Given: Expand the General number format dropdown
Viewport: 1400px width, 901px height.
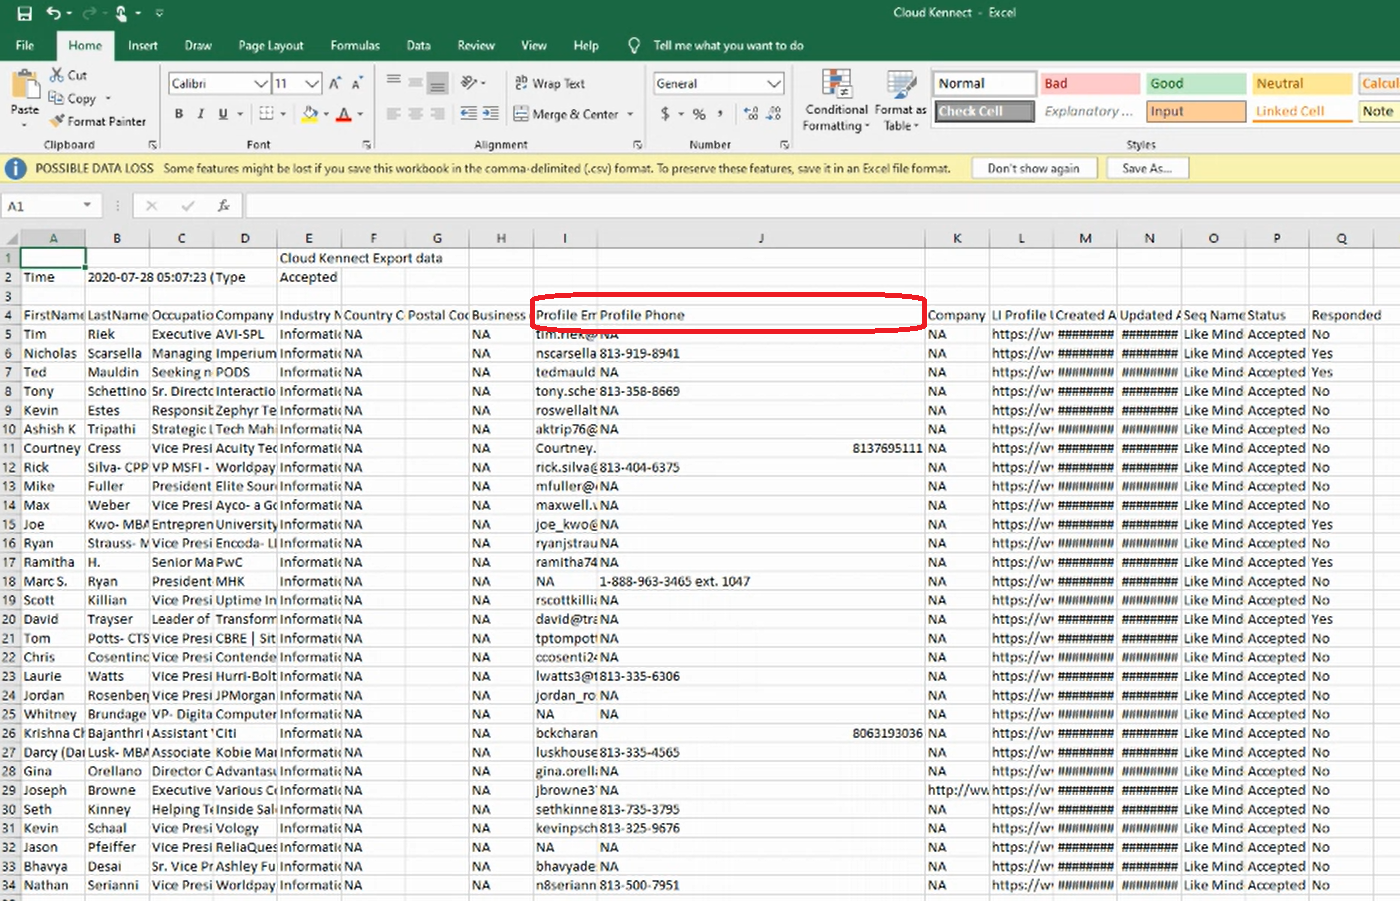Looking at the screenshot, I should coord(774,83).
